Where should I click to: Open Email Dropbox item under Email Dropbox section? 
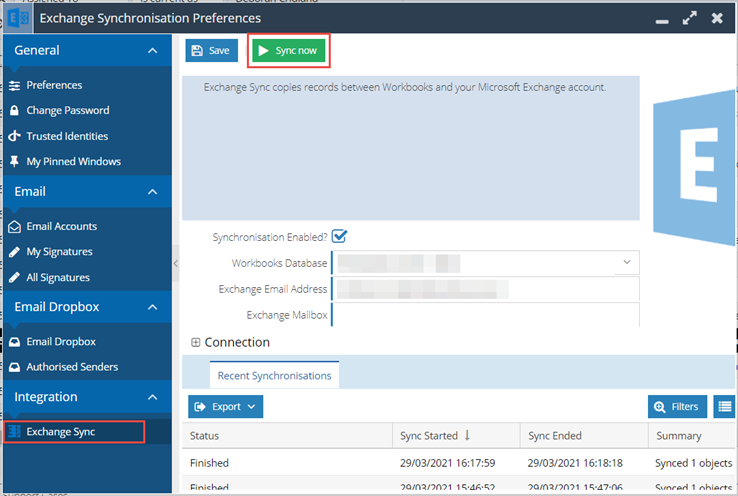click(x=61, y=342)
